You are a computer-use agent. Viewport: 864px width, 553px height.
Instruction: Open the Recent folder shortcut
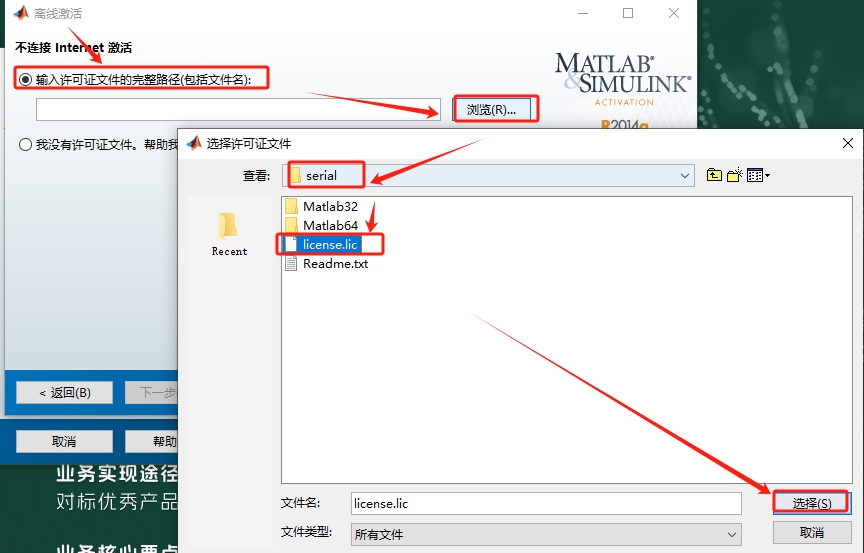pyautogui.click(x=229, y=234)
